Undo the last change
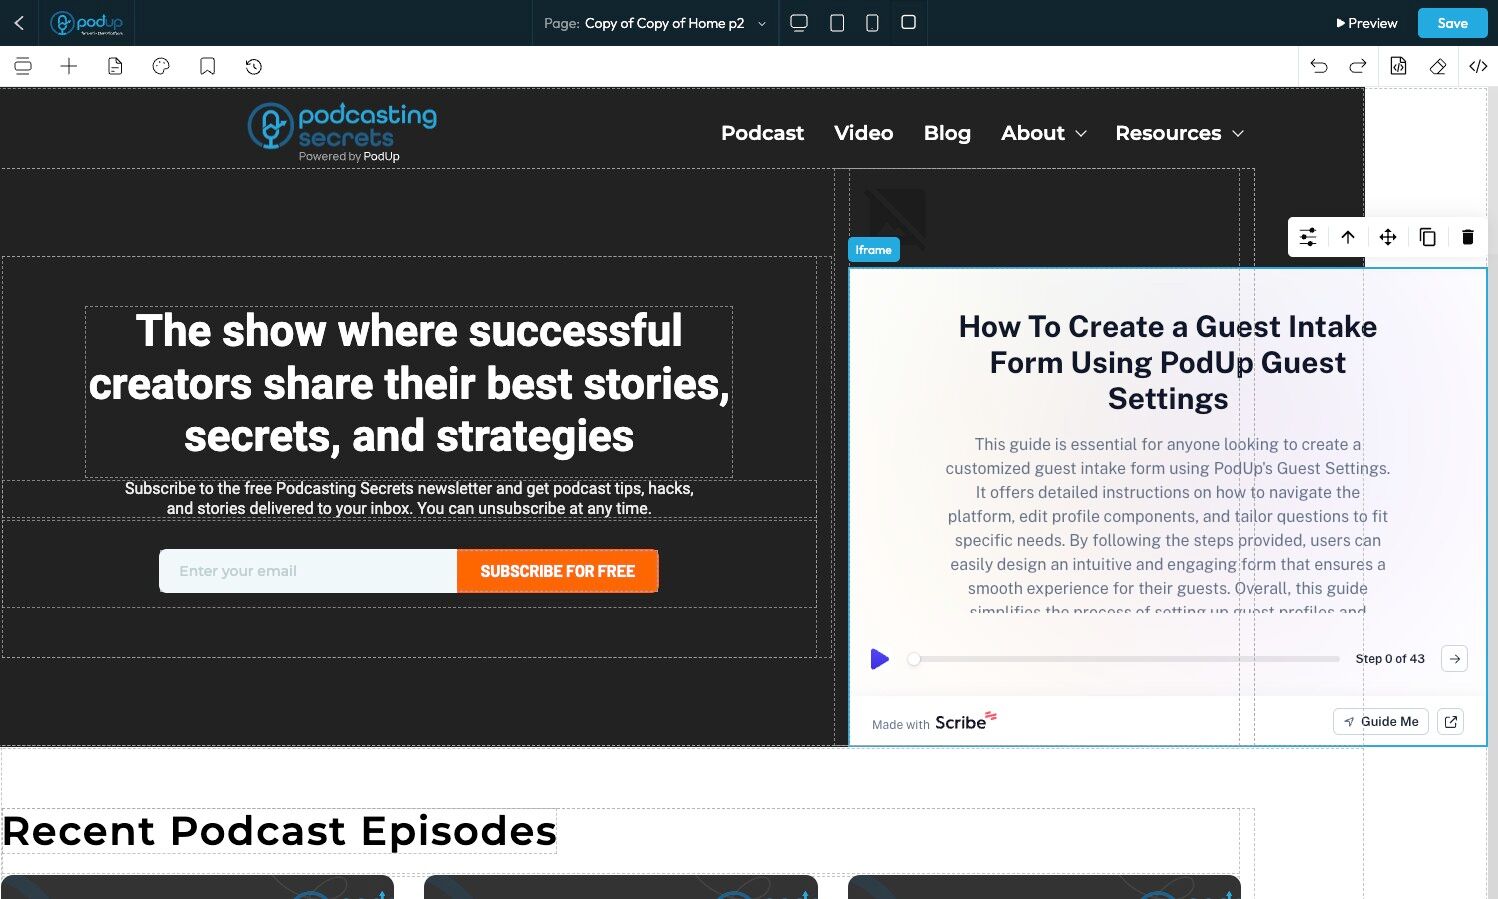The width and height of the screenshot is (1498, 899). point(1319,66)
